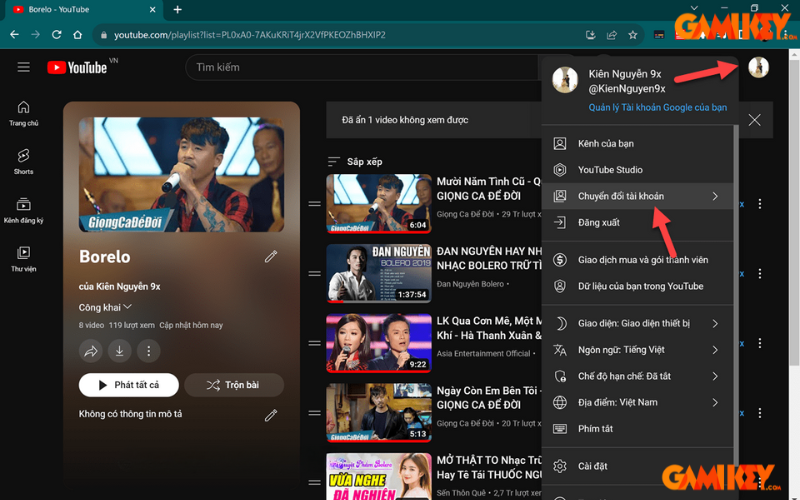Click Trộn bài shuffle button
The width and height of the screenshot is (800, 500).
click(234, 385)
